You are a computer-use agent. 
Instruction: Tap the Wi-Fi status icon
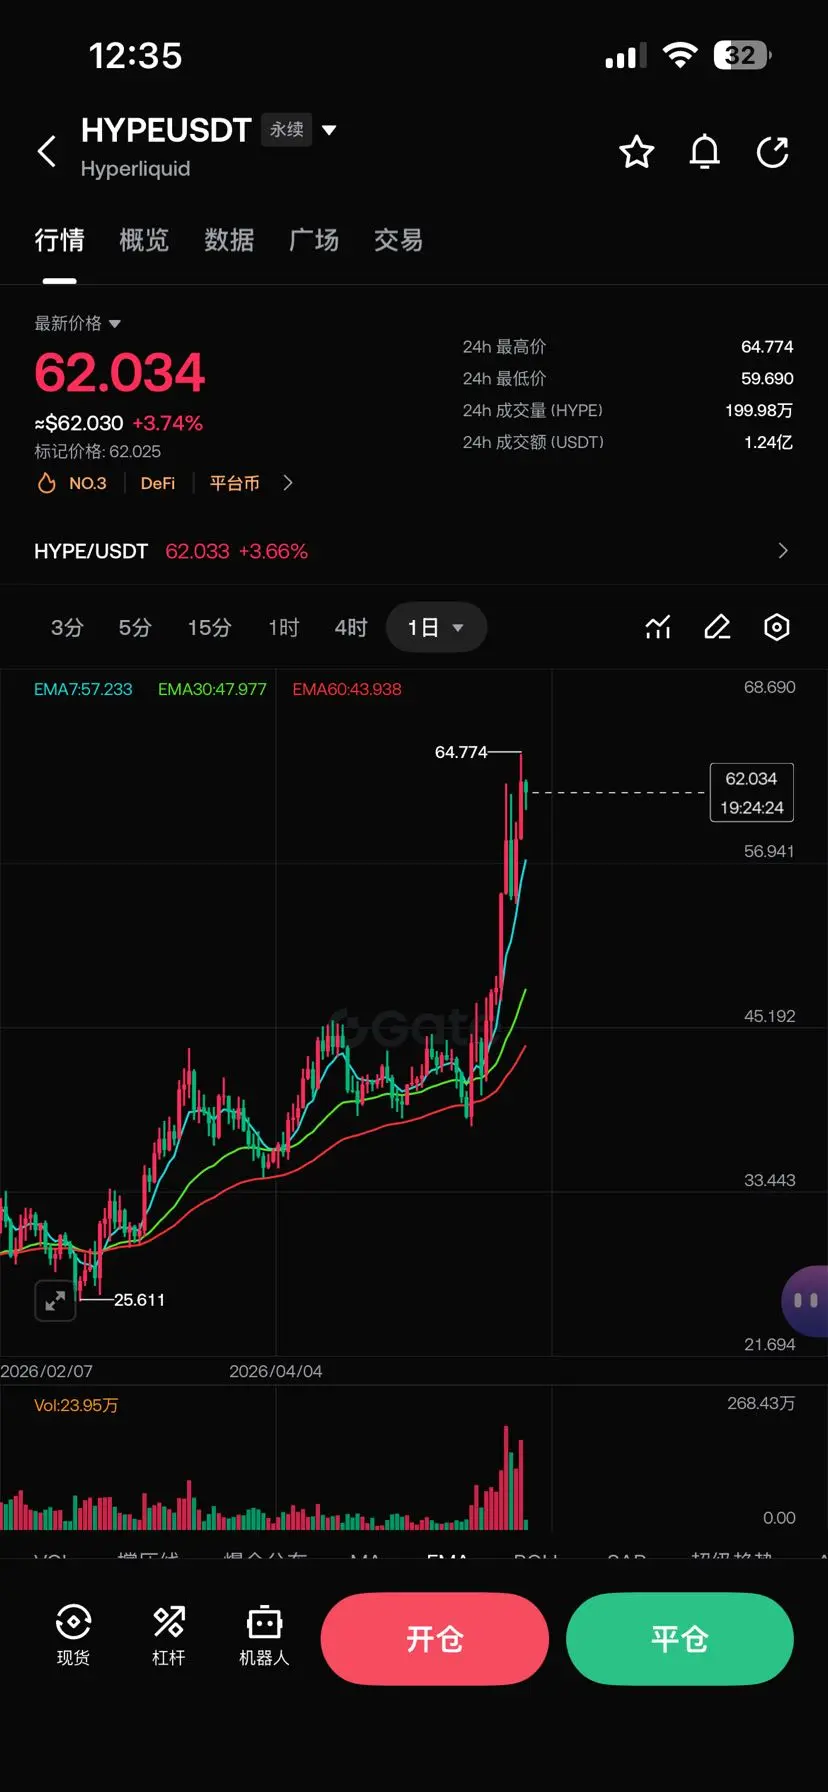point(680,55)
